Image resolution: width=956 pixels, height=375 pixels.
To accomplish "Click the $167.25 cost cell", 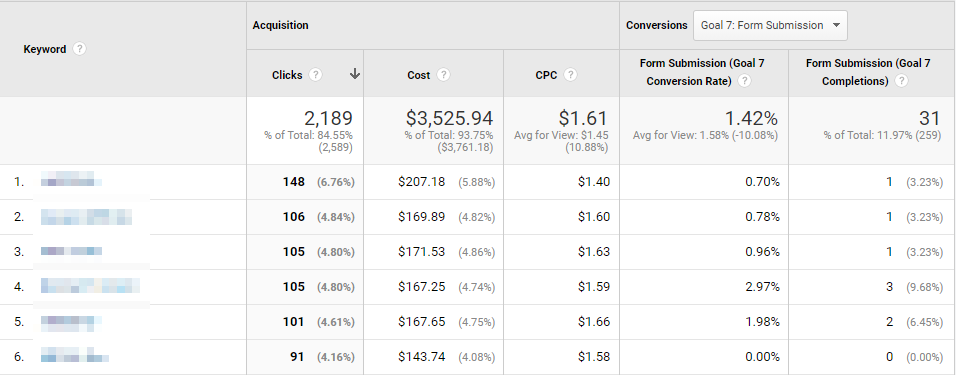I will 433,287.
